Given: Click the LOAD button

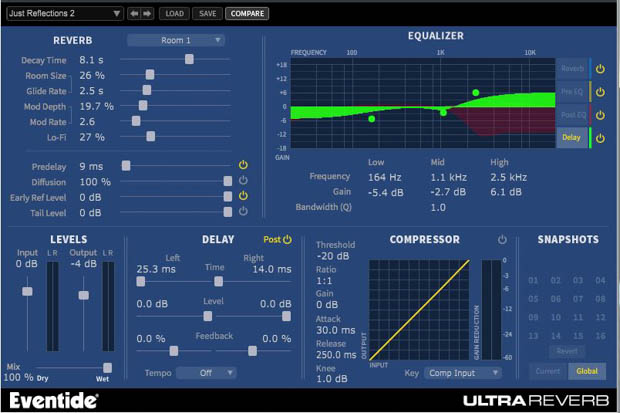Looking at the screenshot, I should pos(174,14).
